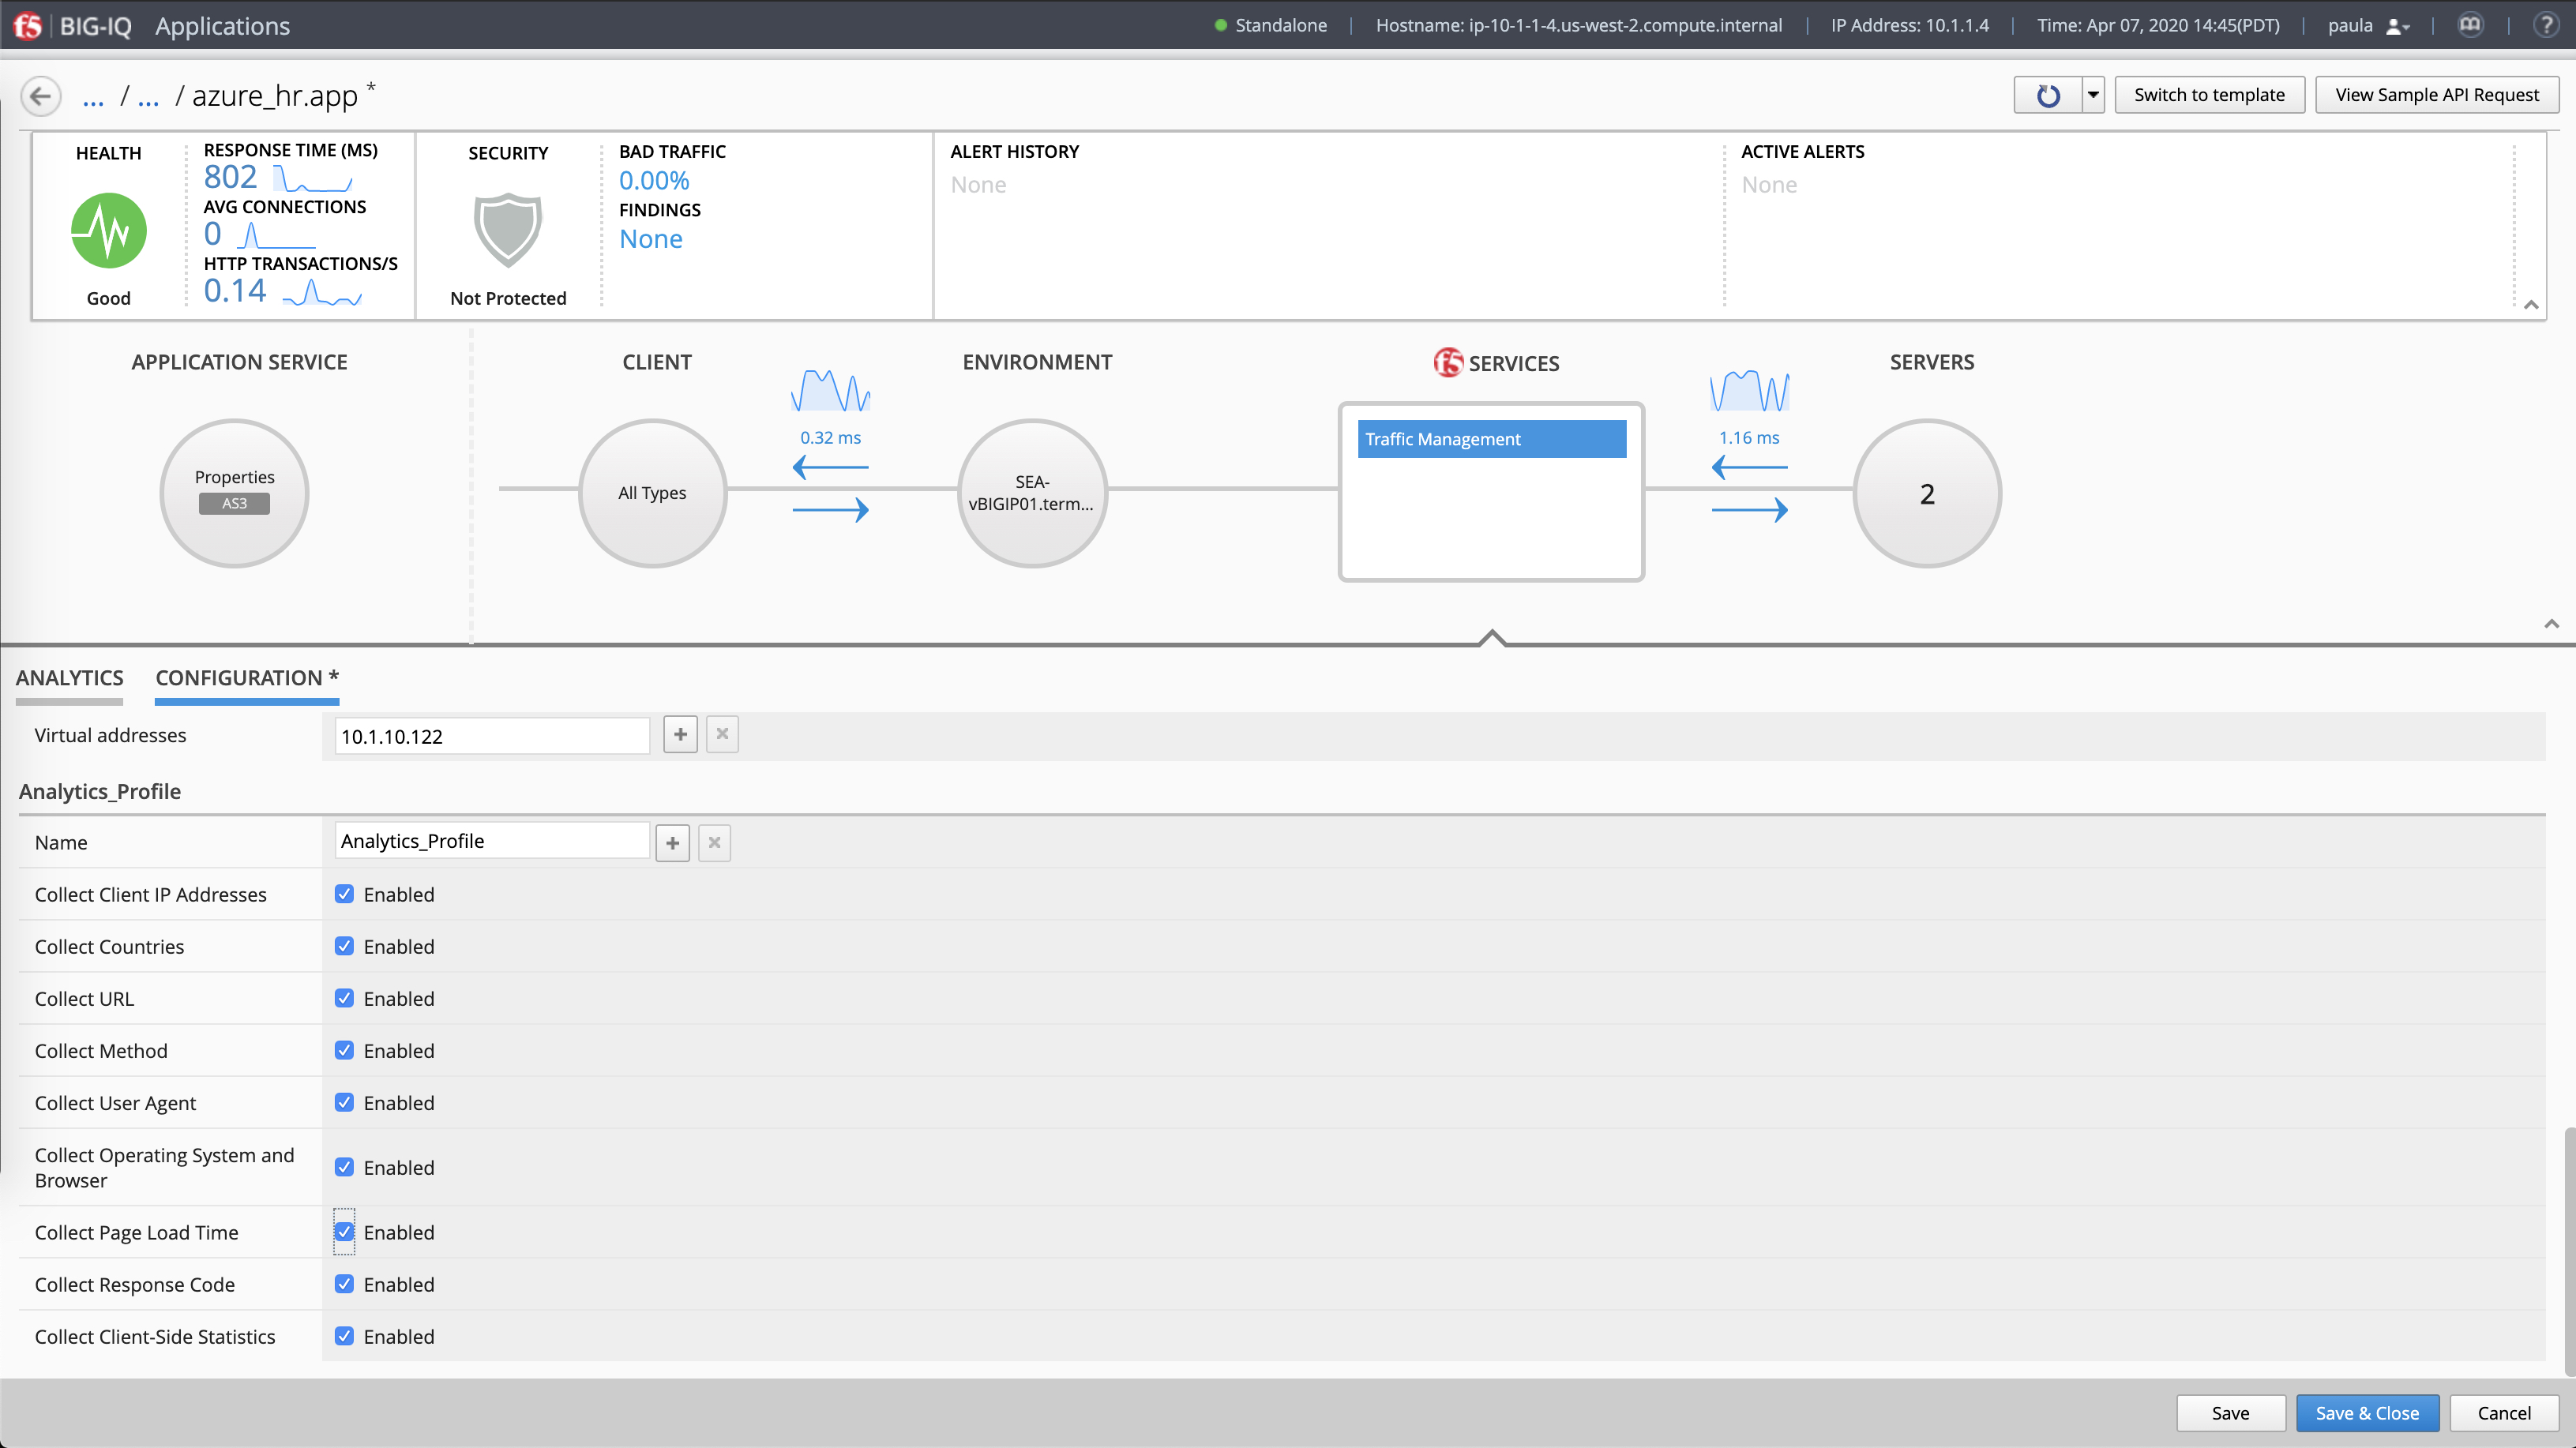
Task: Click the refresh icon button
Action: tap(2048, 95)
